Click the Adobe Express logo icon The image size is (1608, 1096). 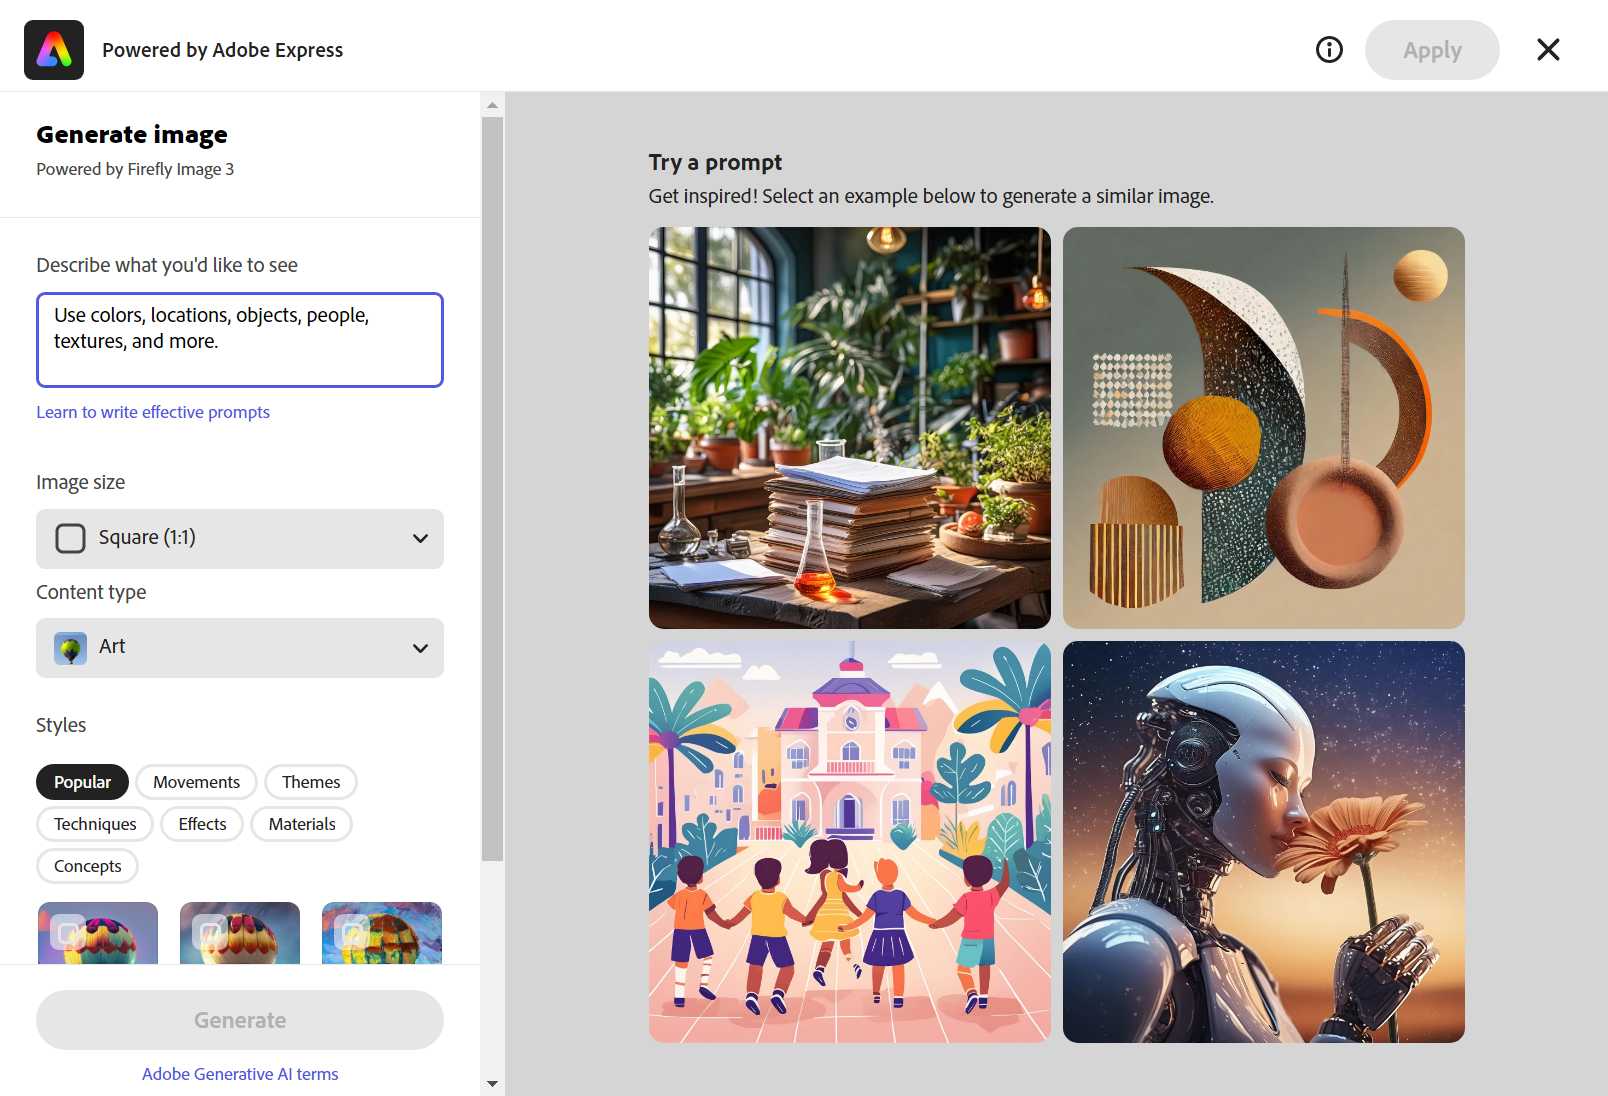54,50
